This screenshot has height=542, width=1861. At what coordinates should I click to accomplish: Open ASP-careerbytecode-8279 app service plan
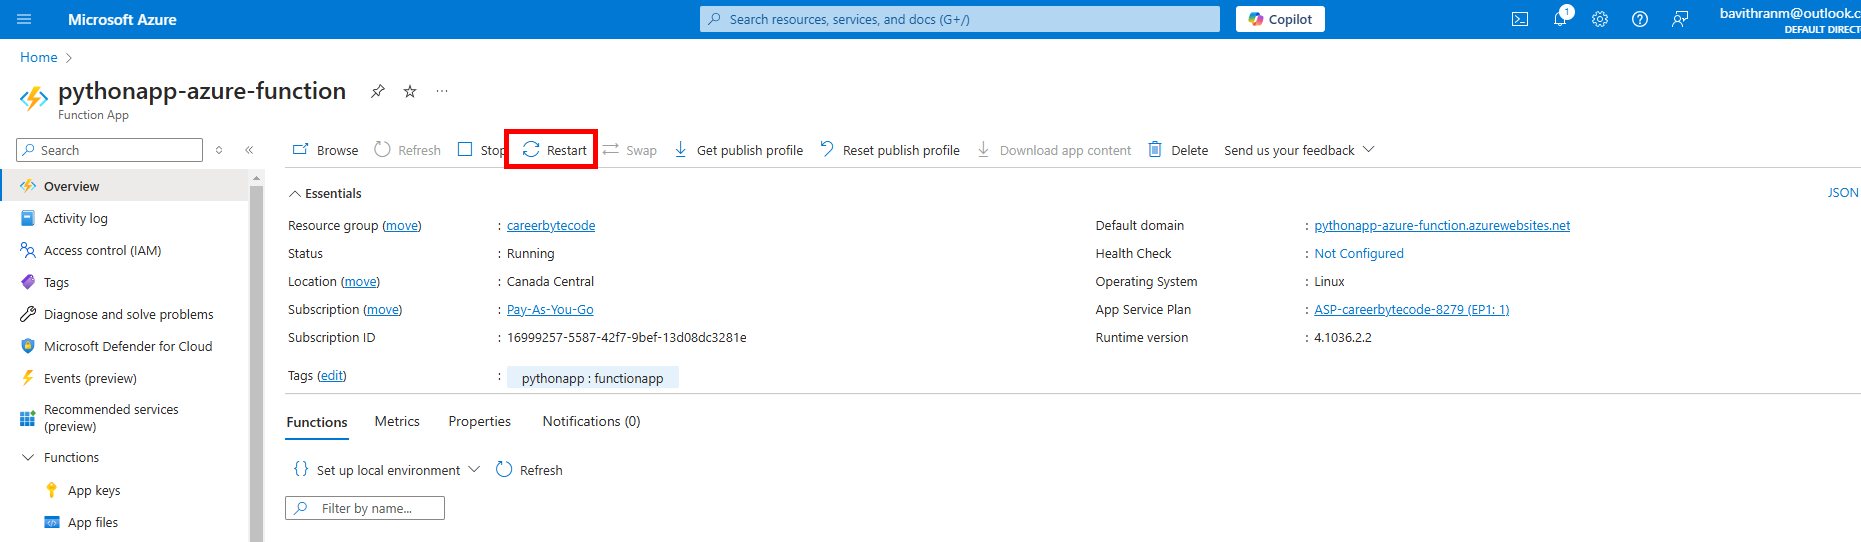click(1412, 309)
